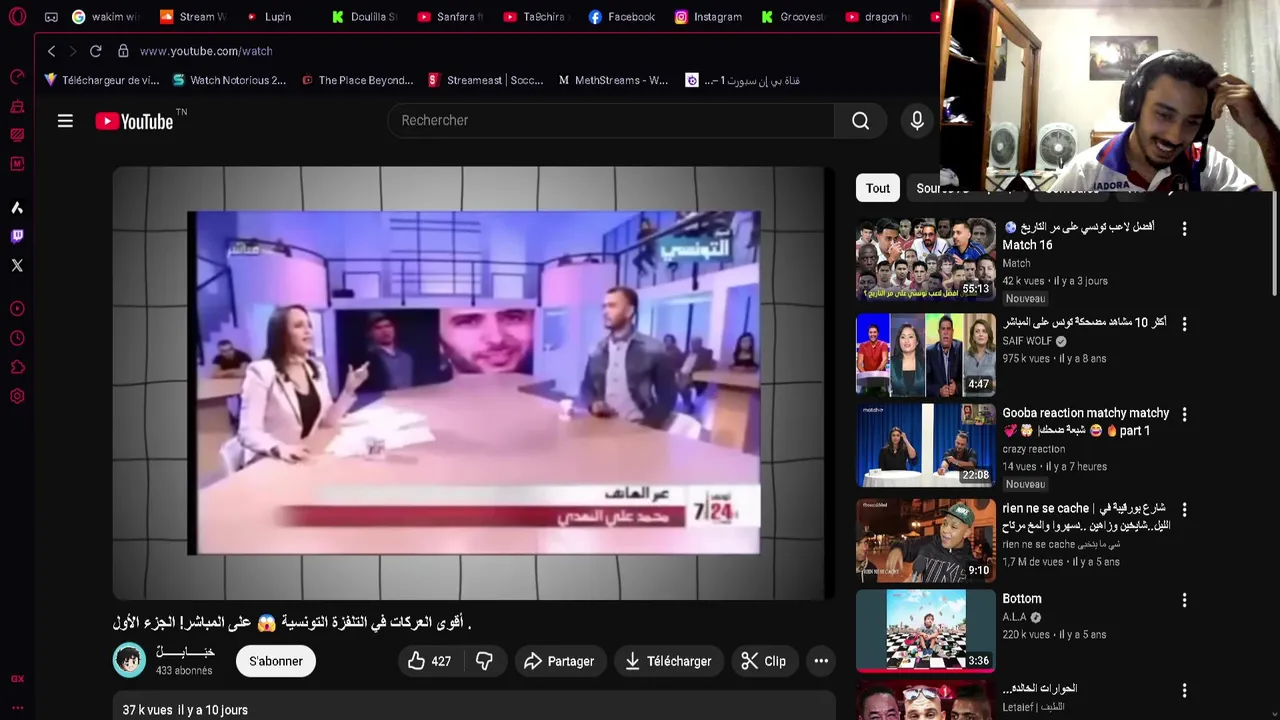Switch to the Facebook tab
Image resolution: width=1280 pixels, height=720 pixels.
(621, 17)
